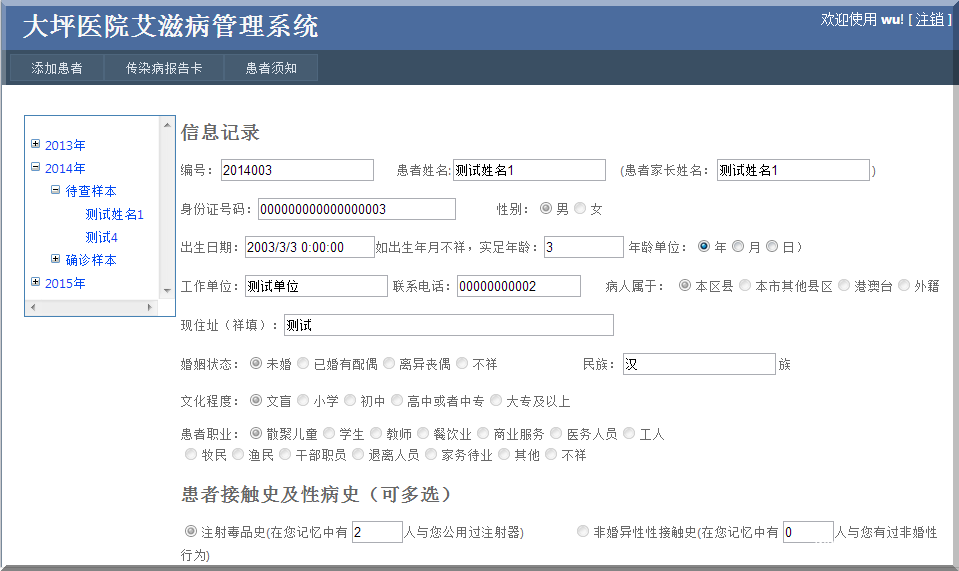
Task: Select occupation 医务人员
Action: point(557,433)
